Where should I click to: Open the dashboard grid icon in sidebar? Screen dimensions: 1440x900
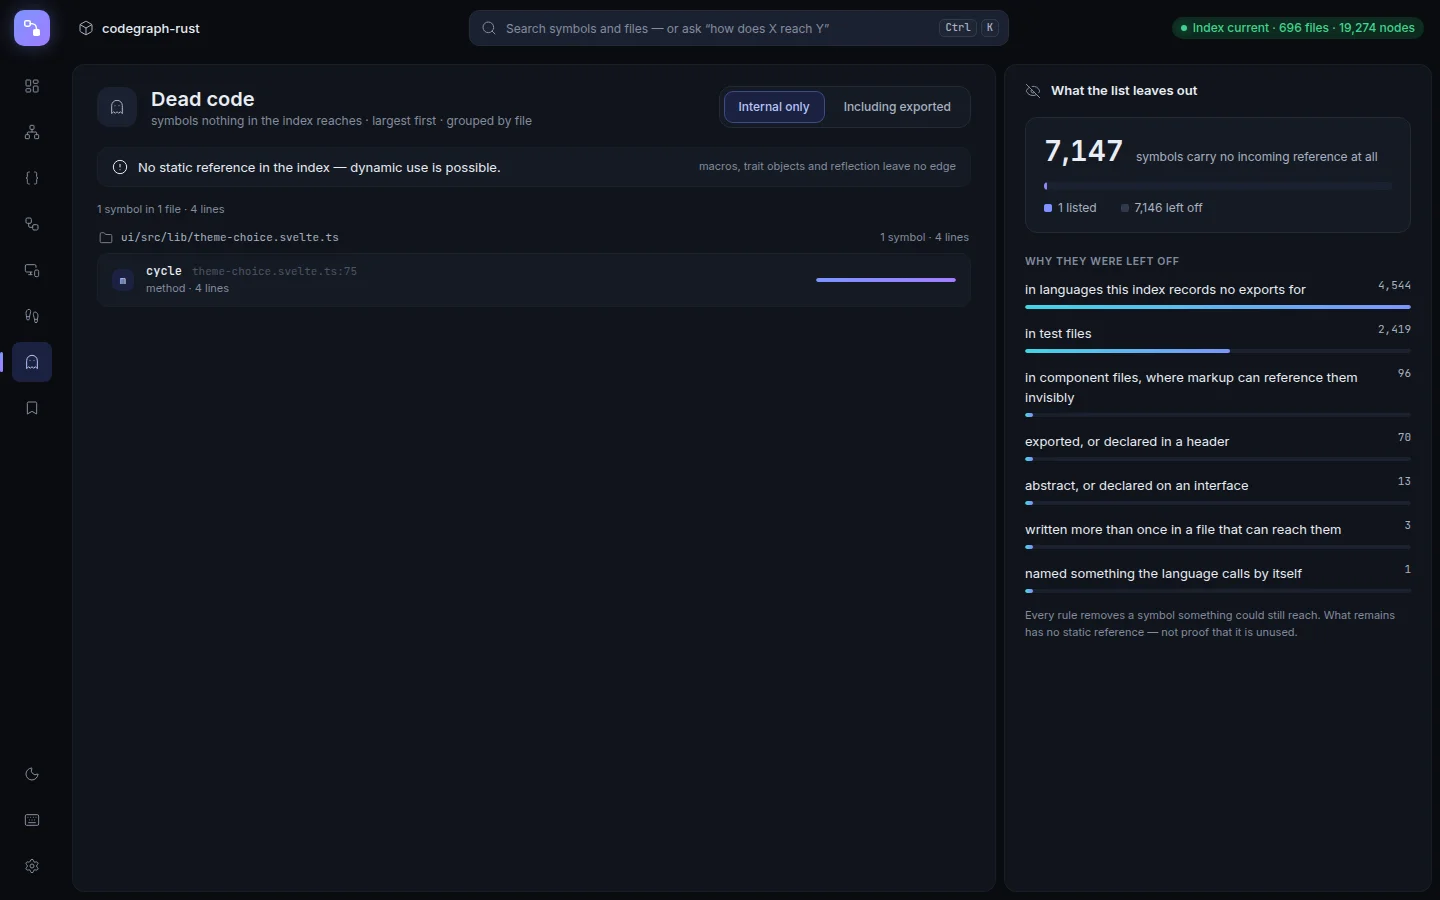tap(32, 86)
